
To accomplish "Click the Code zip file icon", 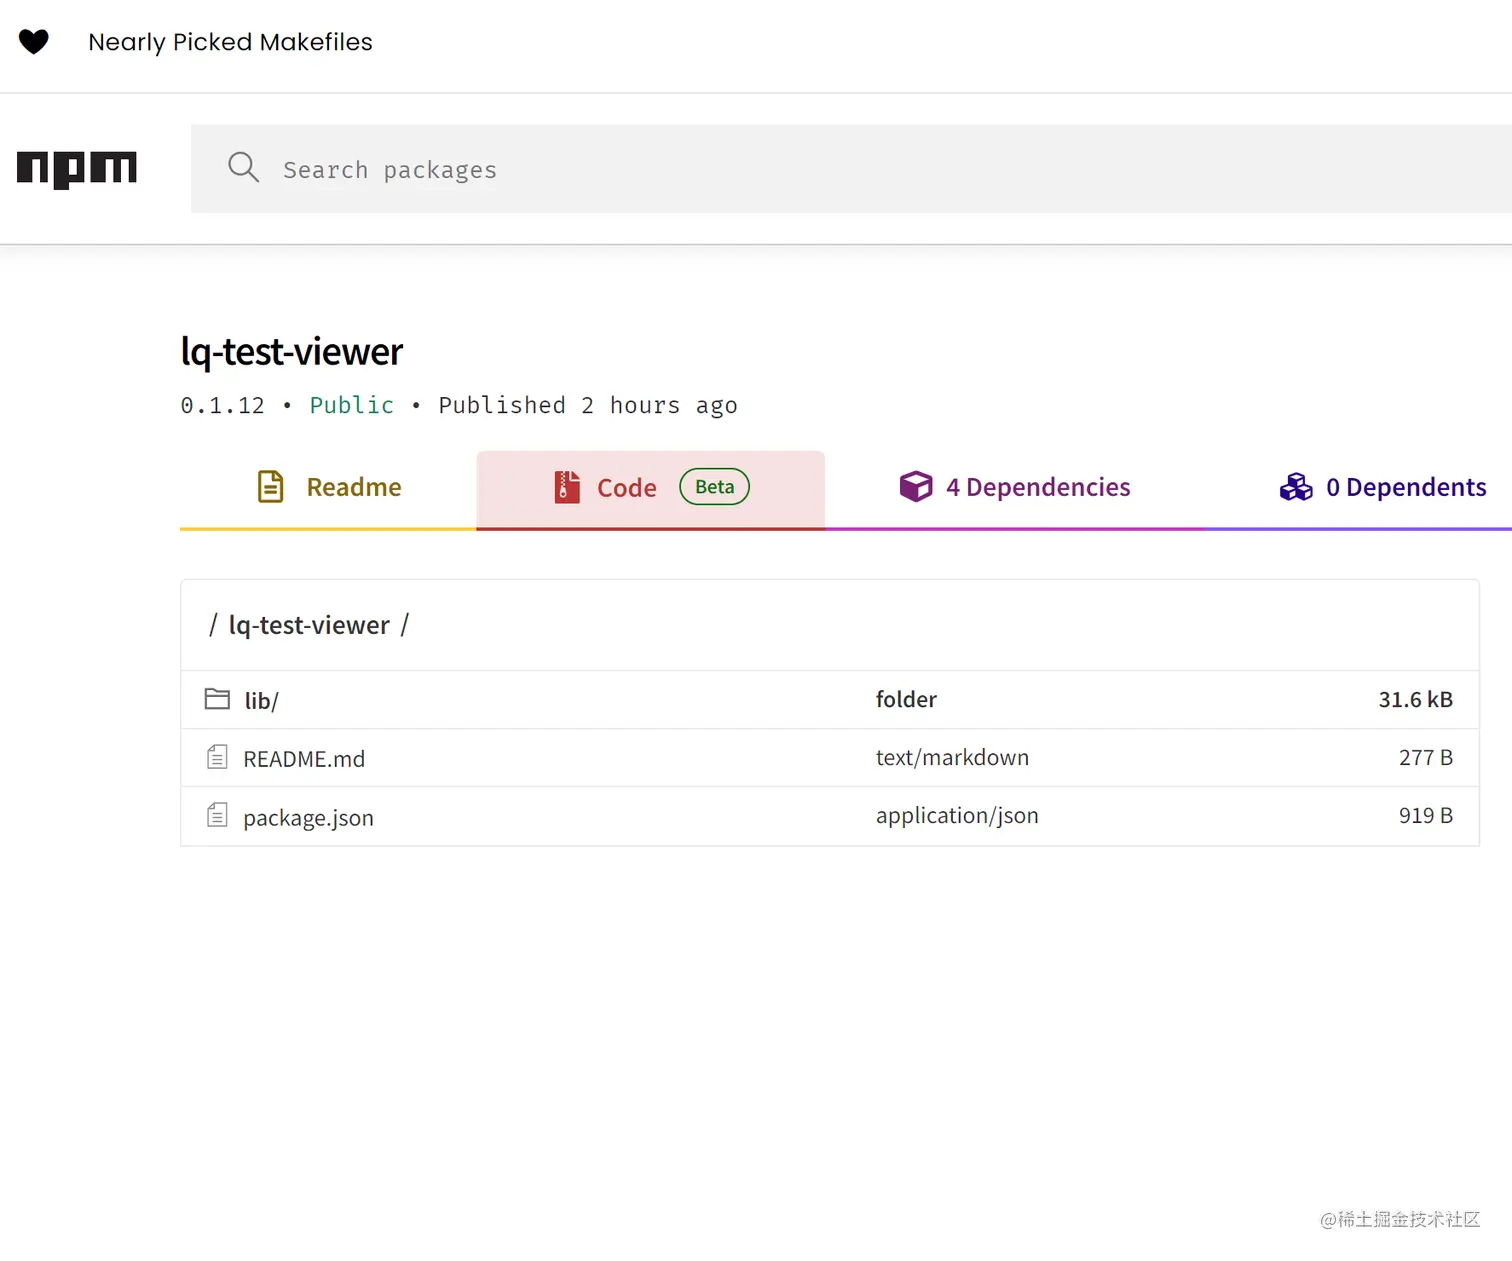I will (567, 487).
